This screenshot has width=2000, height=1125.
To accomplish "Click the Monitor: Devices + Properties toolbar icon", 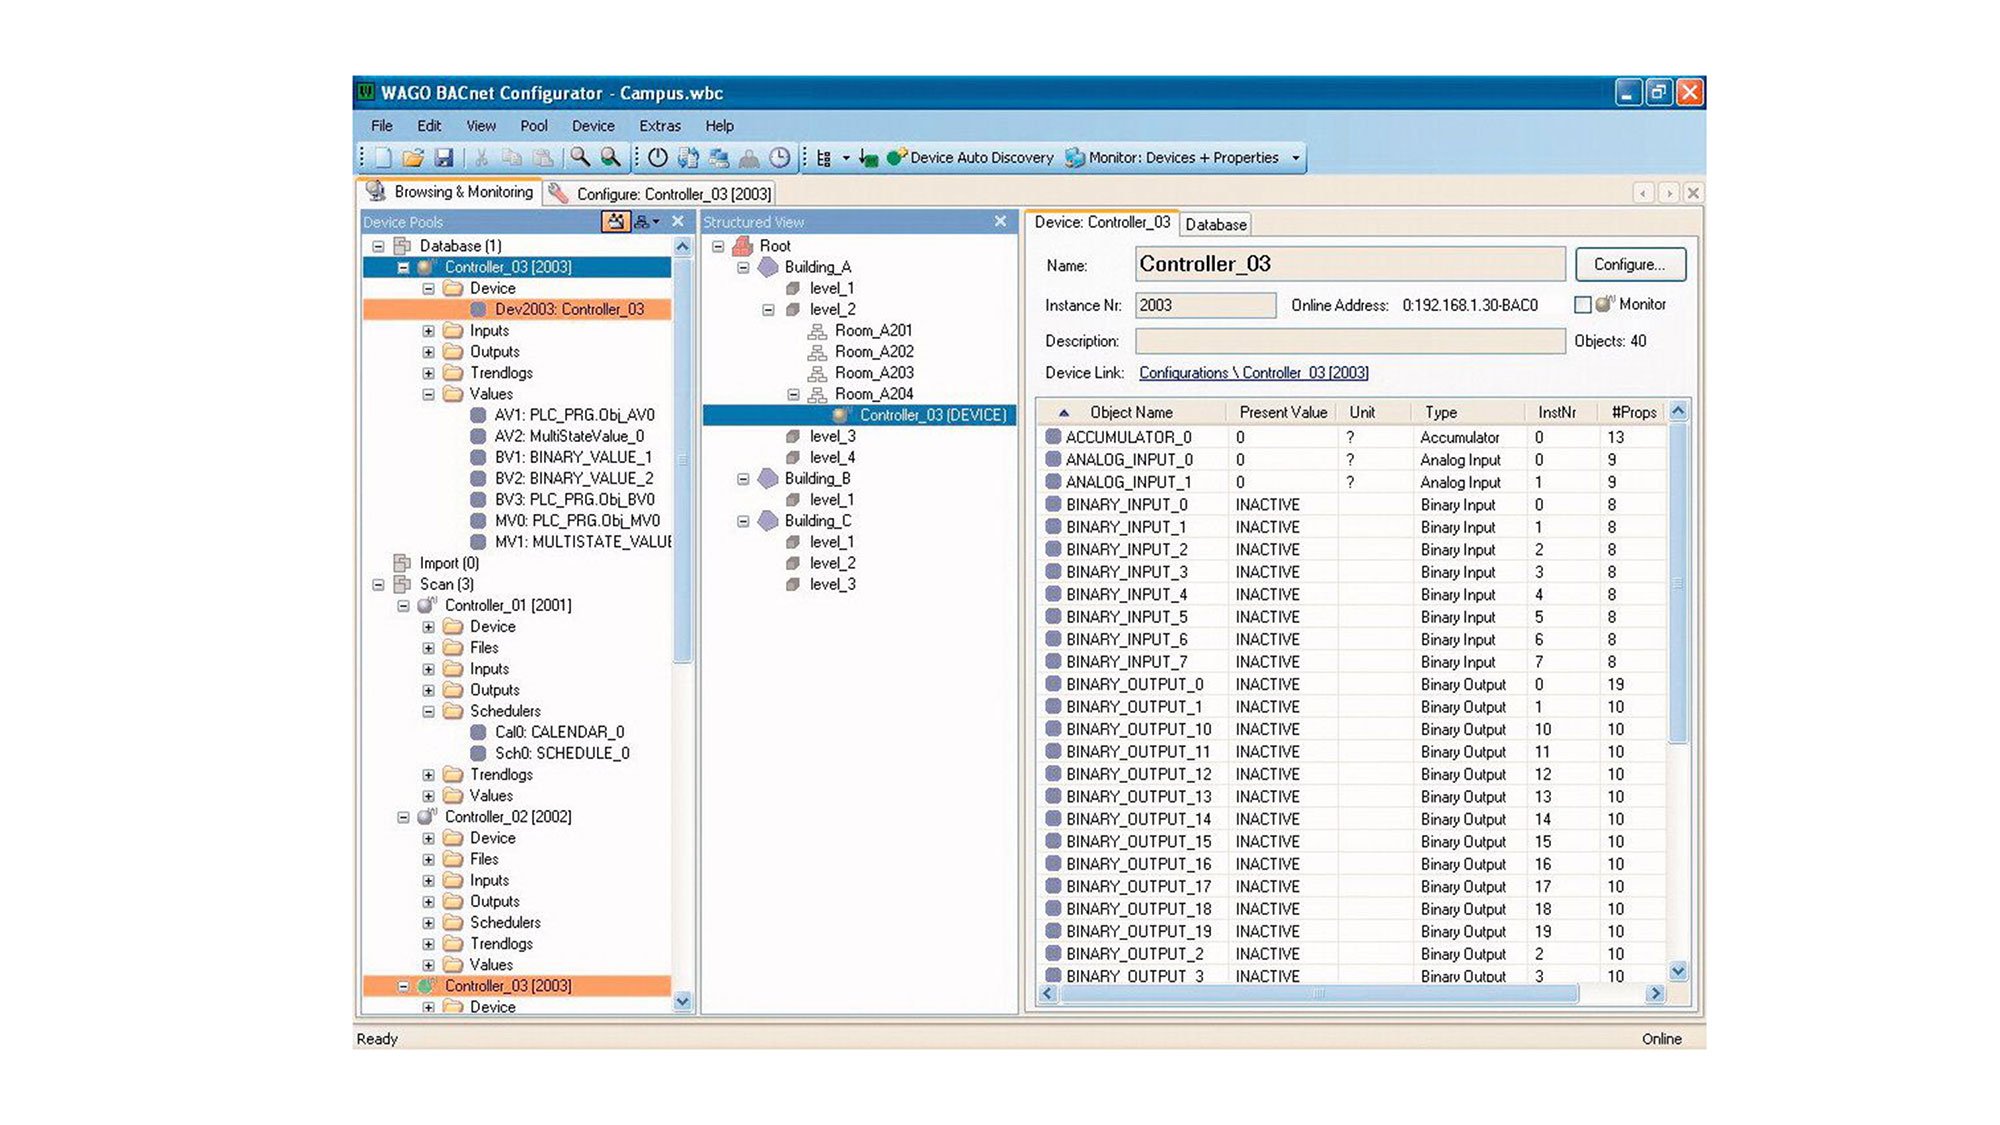I will pos(1073,158).
